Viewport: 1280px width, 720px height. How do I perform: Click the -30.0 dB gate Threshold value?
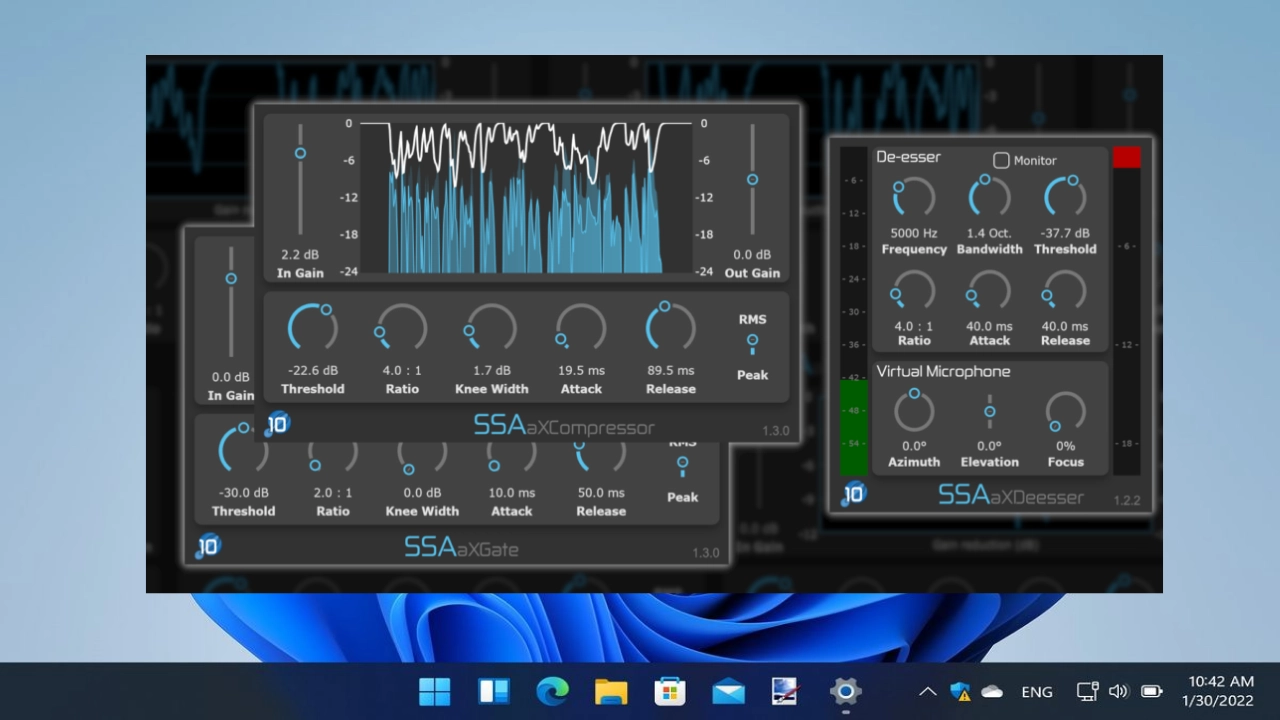pos(244,493)
